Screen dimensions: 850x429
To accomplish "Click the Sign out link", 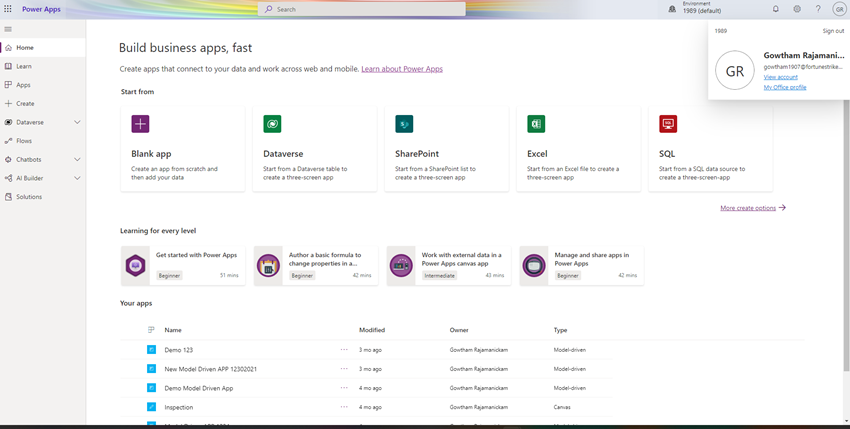I will pyautogui.click(x=832, y=31).
